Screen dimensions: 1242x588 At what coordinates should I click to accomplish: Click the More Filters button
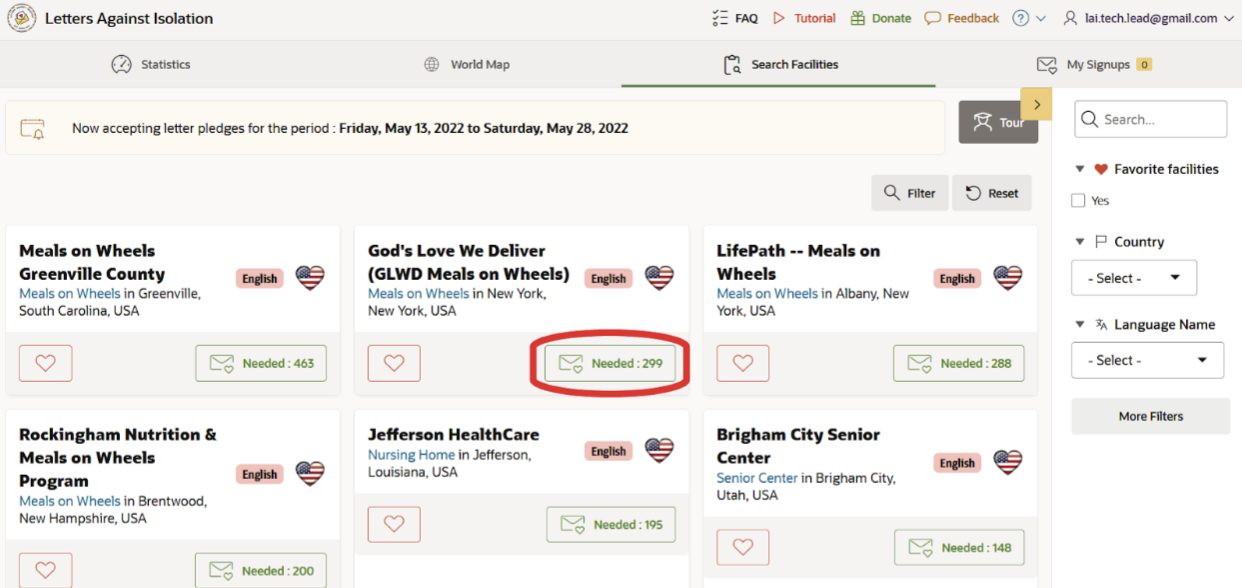1150,416
